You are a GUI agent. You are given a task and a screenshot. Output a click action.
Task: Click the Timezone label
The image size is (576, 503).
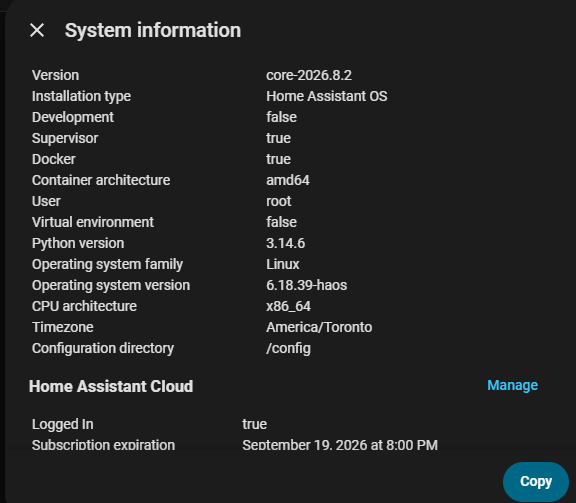click(63, 327)
